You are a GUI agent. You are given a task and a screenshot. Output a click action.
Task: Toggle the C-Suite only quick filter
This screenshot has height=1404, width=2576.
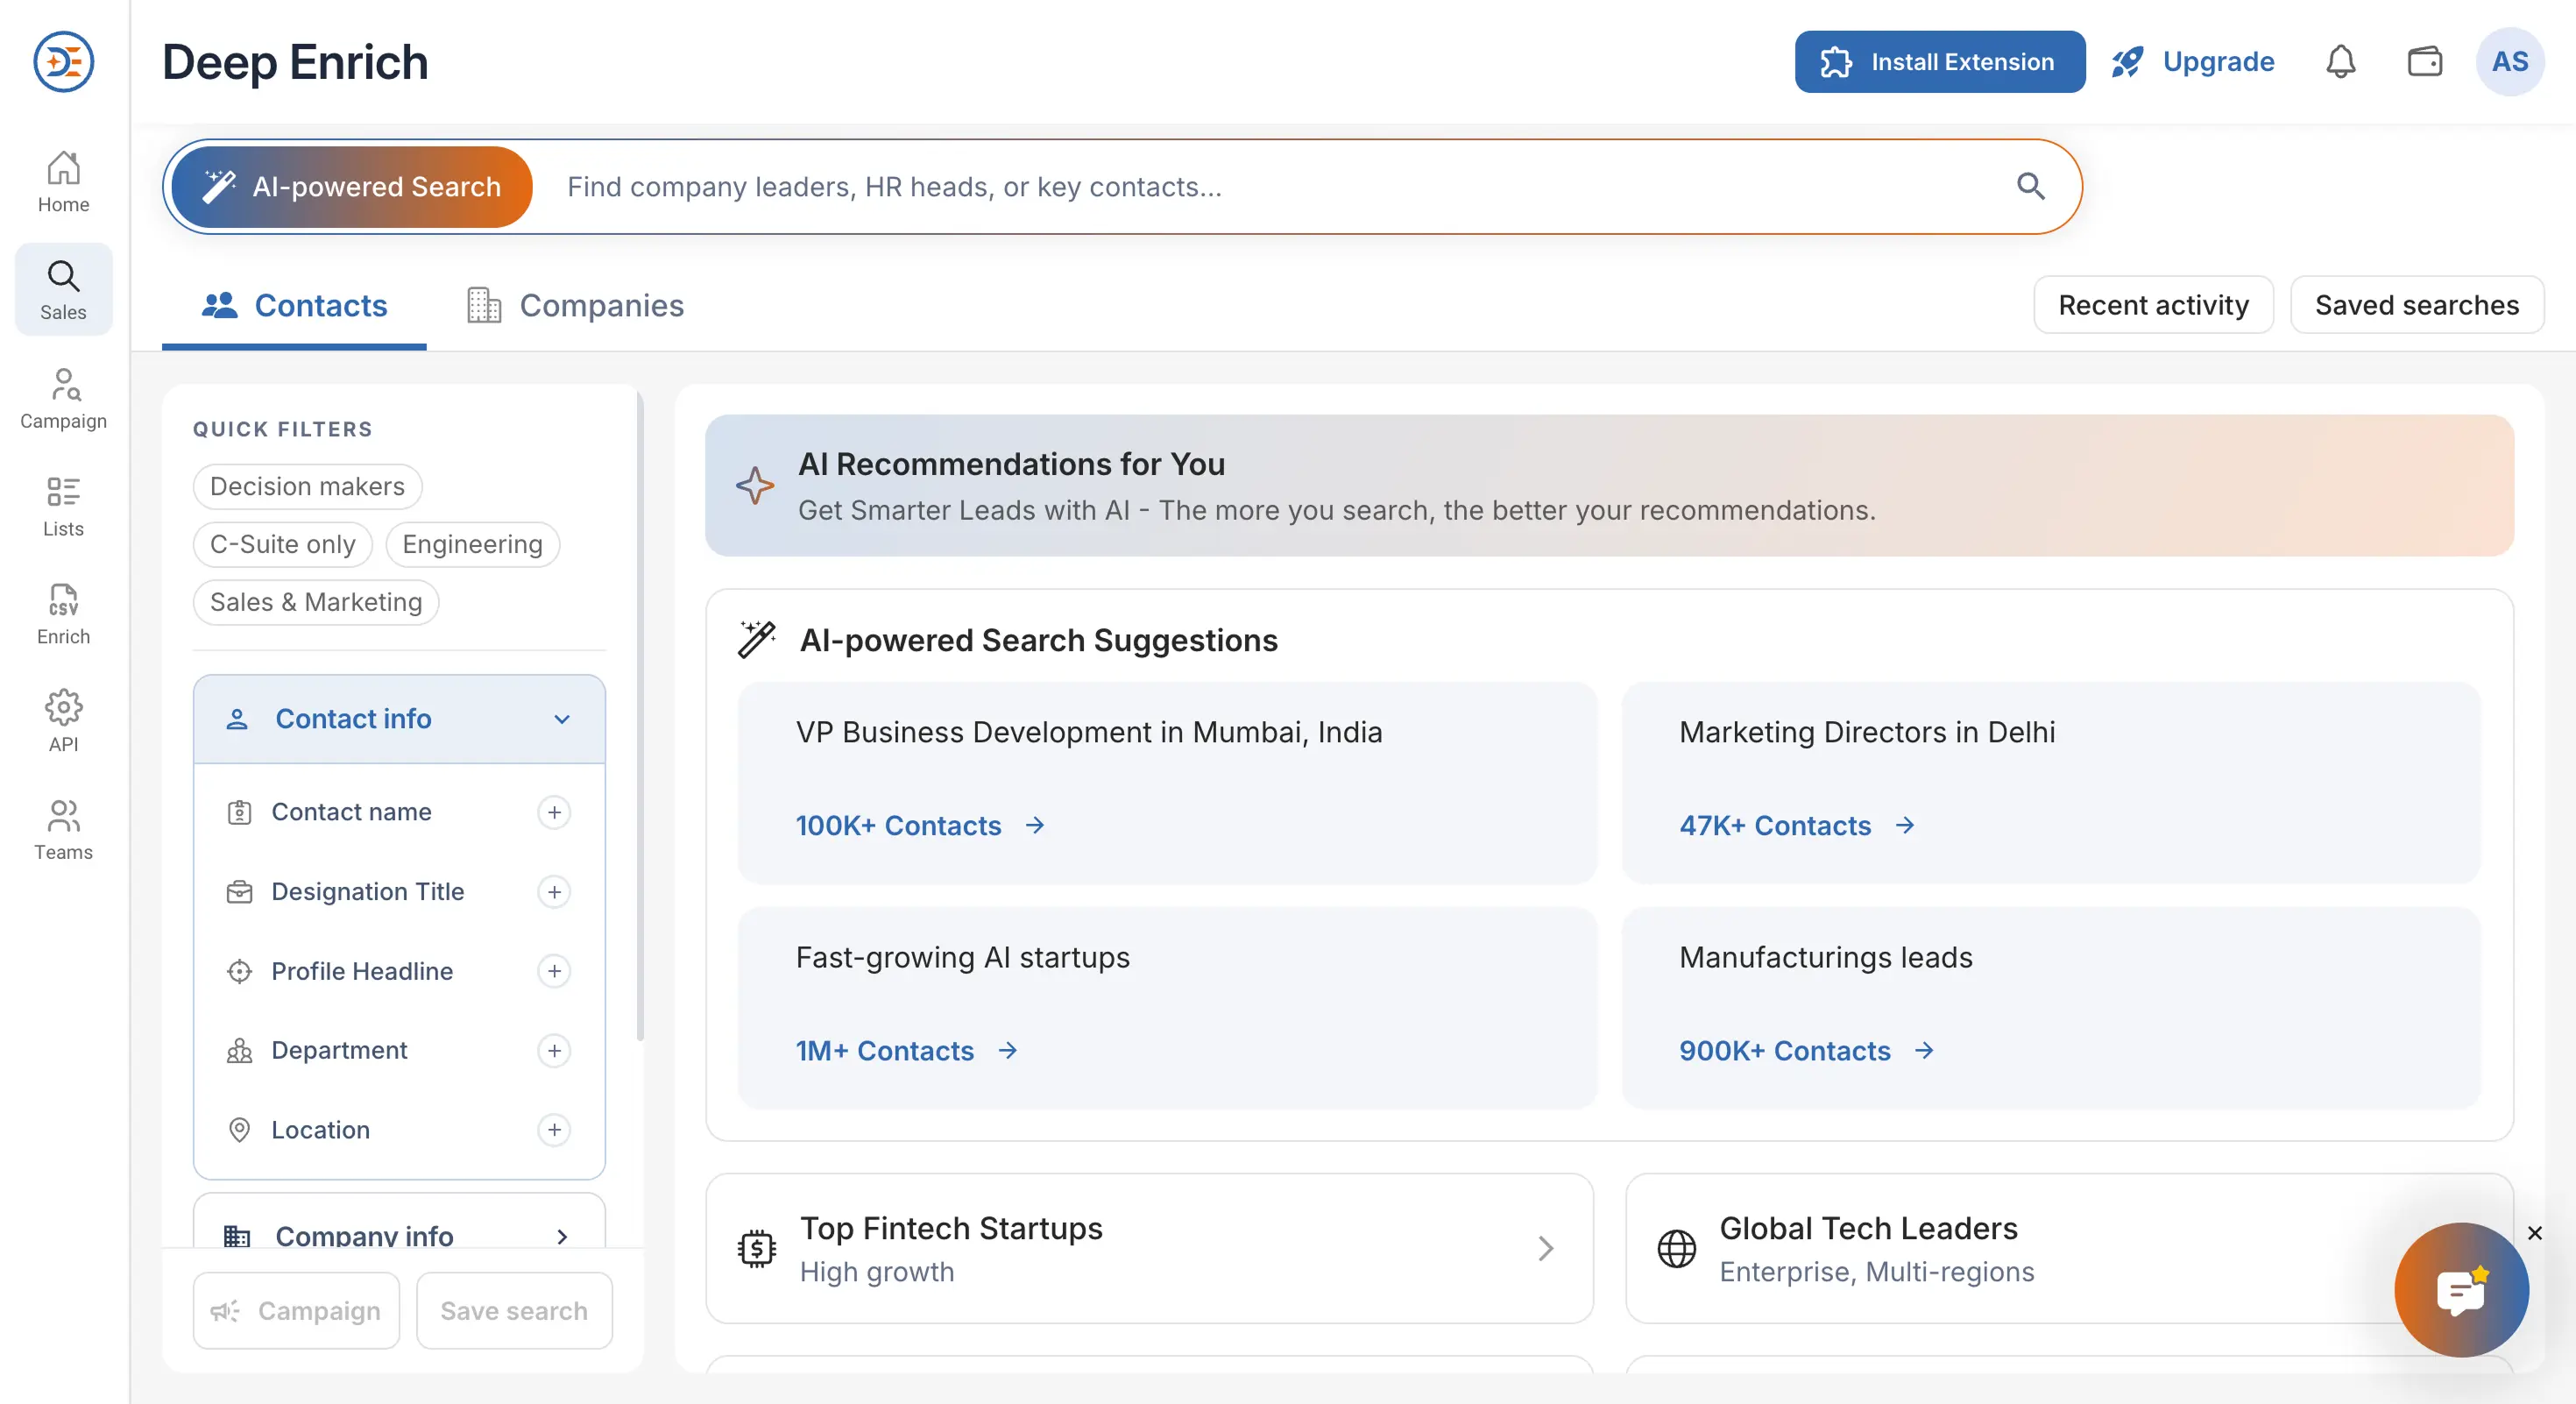[x=282, y=544]
